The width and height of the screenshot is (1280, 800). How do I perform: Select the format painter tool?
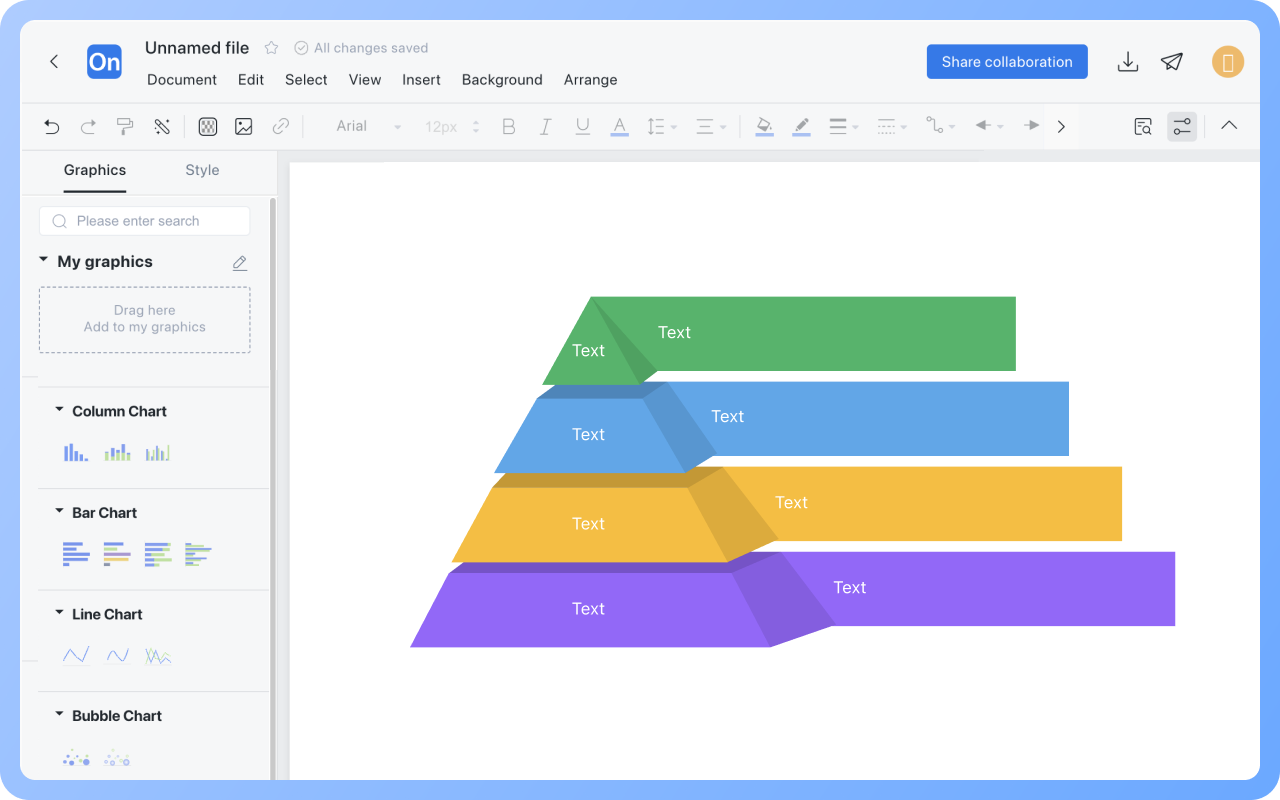coord(124,126)
